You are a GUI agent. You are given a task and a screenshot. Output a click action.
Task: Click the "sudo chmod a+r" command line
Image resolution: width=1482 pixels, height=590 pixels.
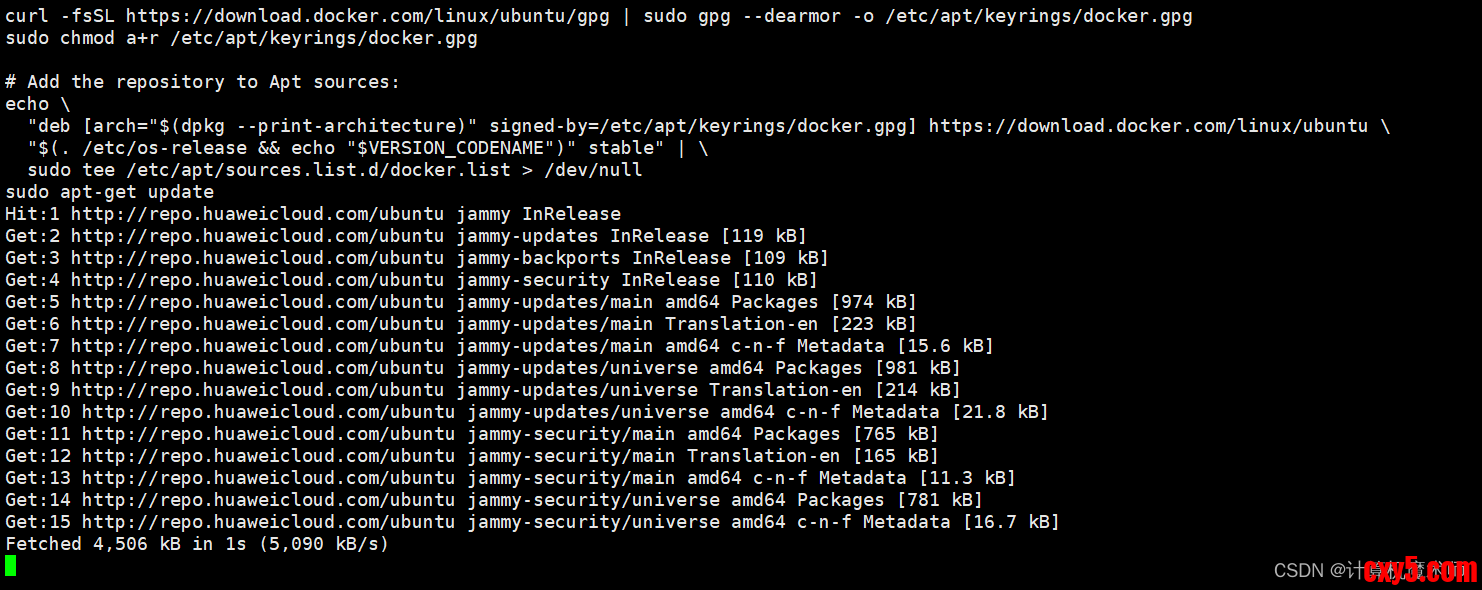[x=241, y=38]
